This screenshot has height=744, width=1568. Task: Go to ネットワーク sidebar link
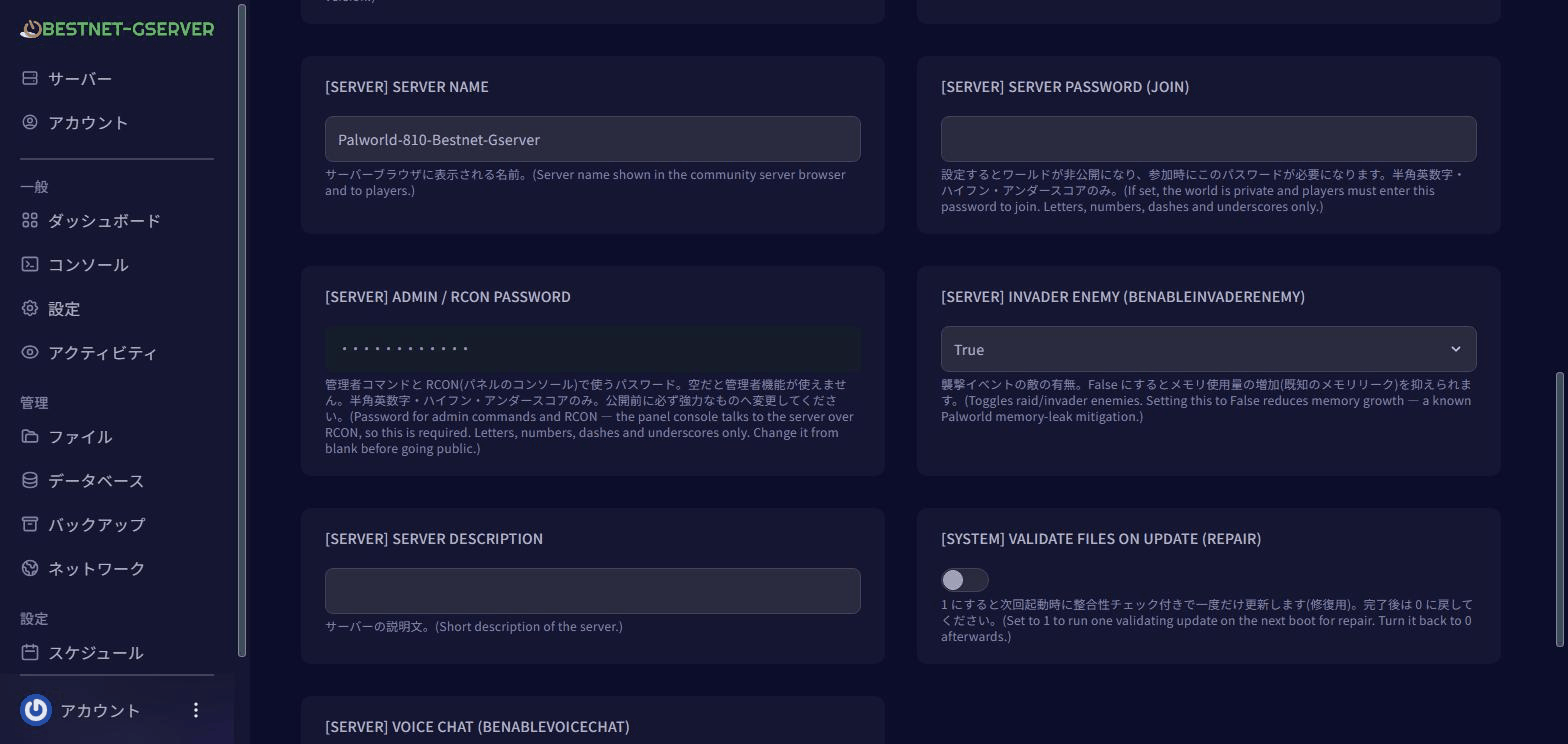pos(97,568)
